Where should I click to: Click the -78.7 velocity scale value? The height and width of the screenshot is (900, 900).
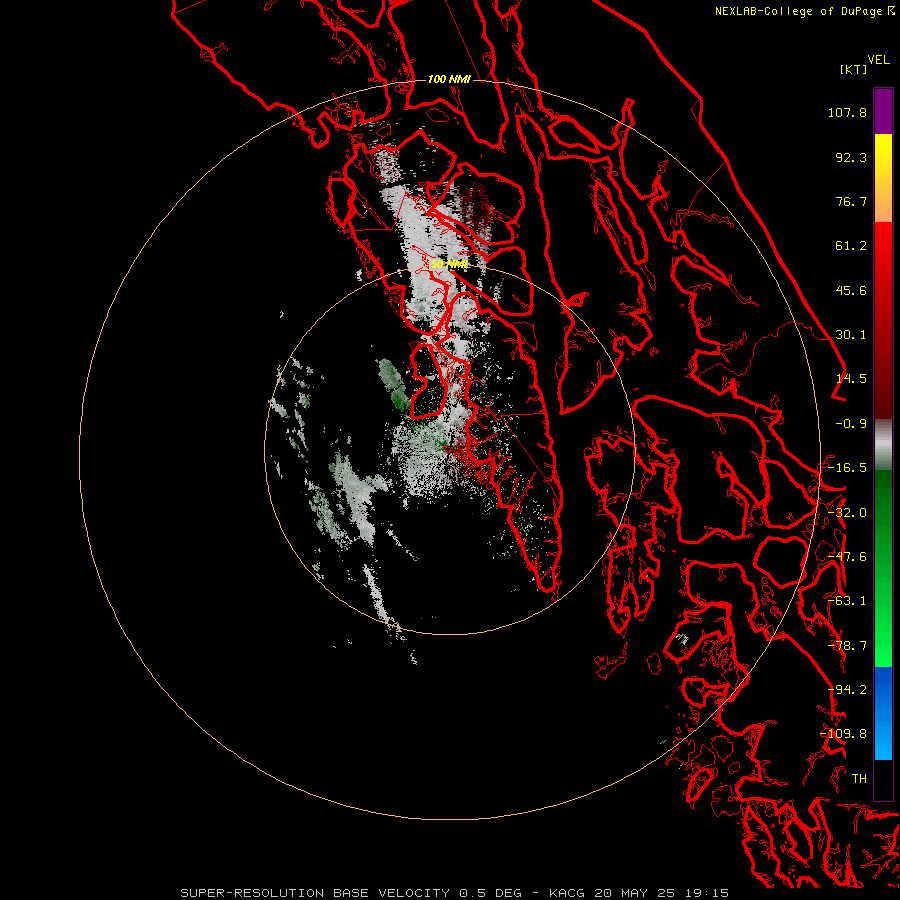pos(847,646)
